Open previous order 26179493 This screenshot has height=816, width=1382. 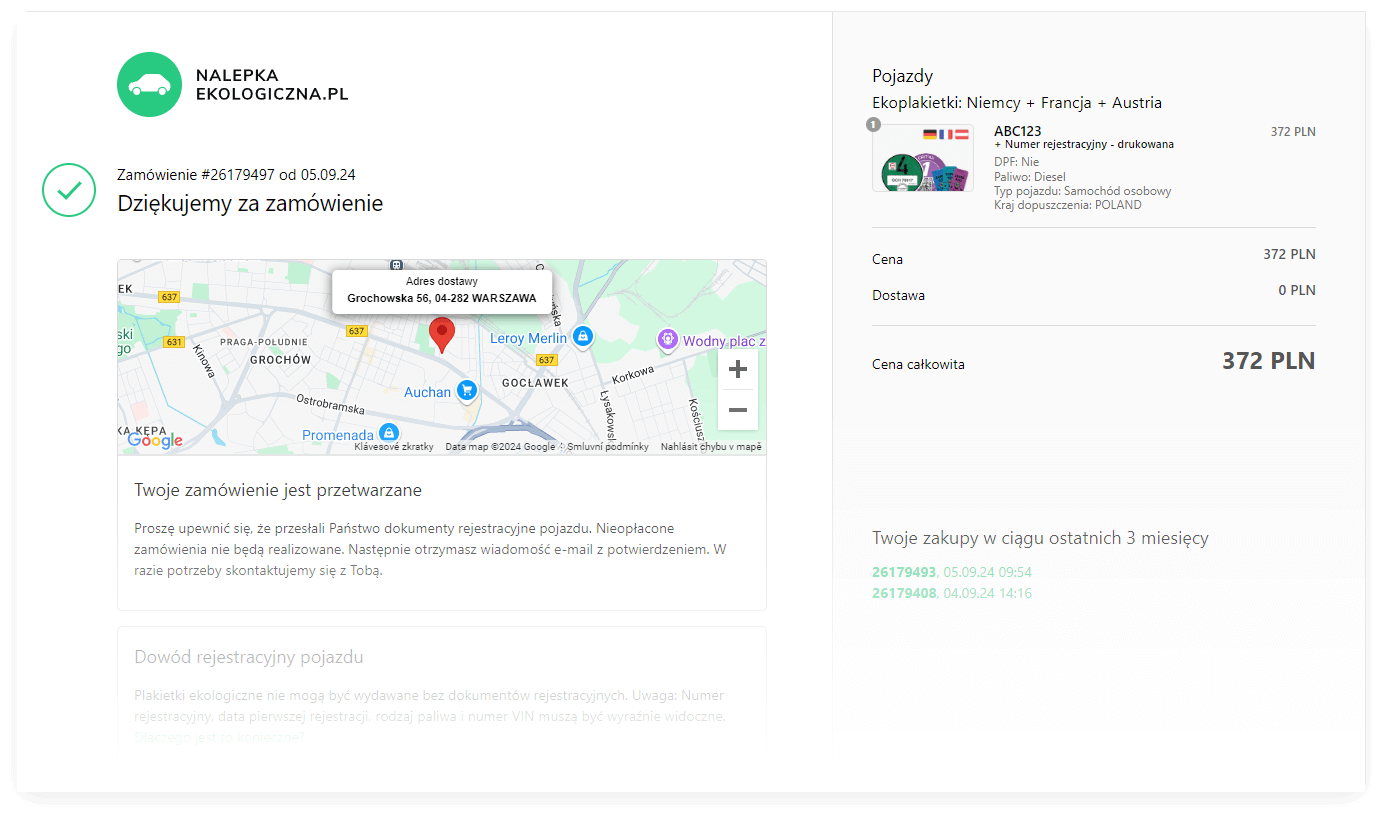pyautogui.click(x=904, y=572)
